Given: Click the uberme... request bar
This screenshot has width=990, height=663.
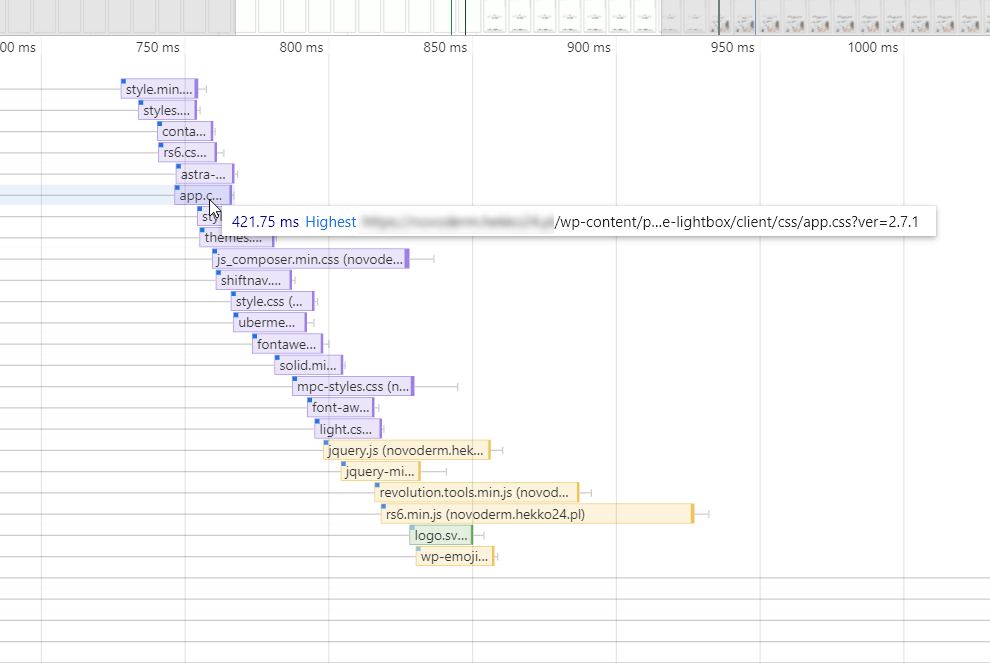Looking at the screenshot, I should (x=270, y=323).
